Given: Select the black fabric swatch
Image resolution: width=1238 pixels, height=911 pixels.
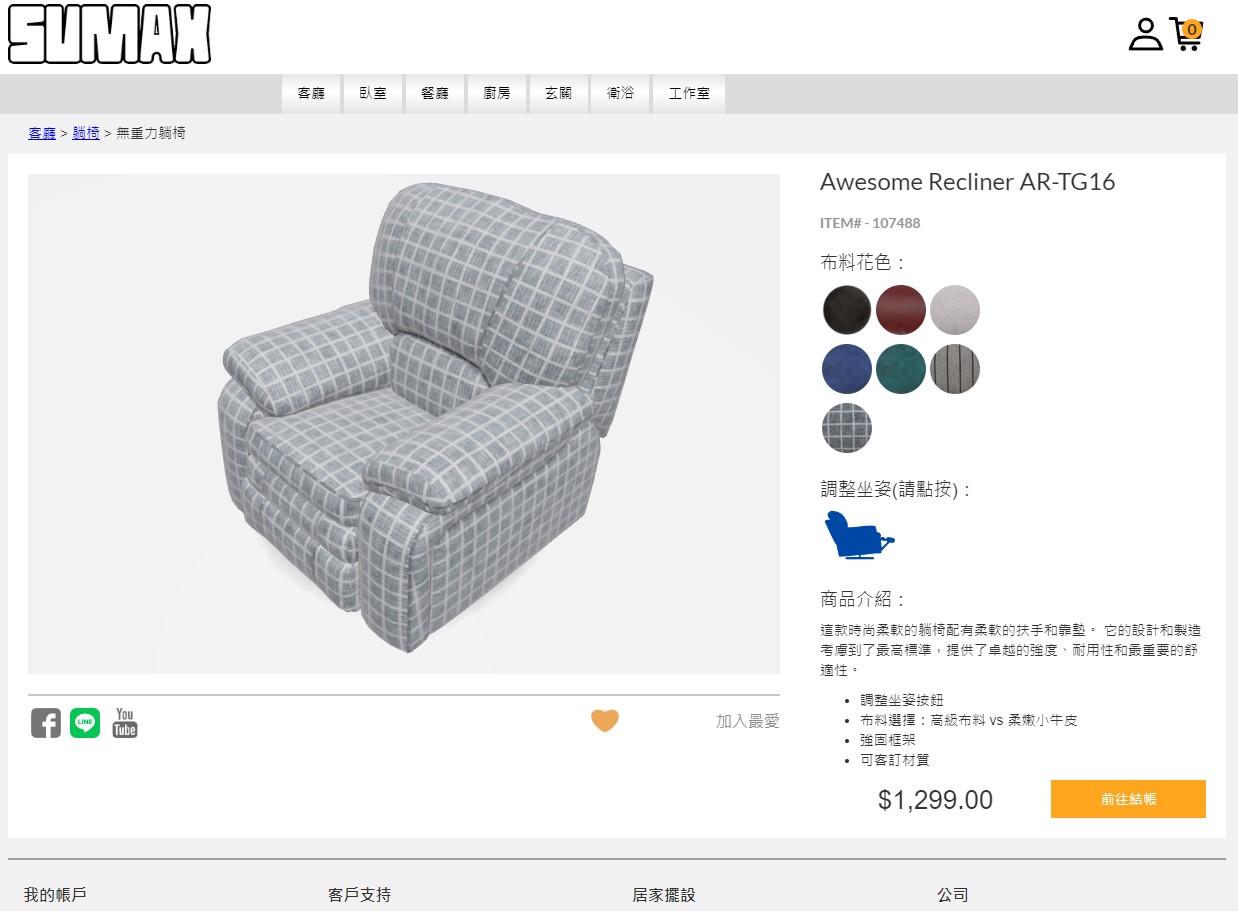Looking at the screenshot, I should tap(847, 310).
